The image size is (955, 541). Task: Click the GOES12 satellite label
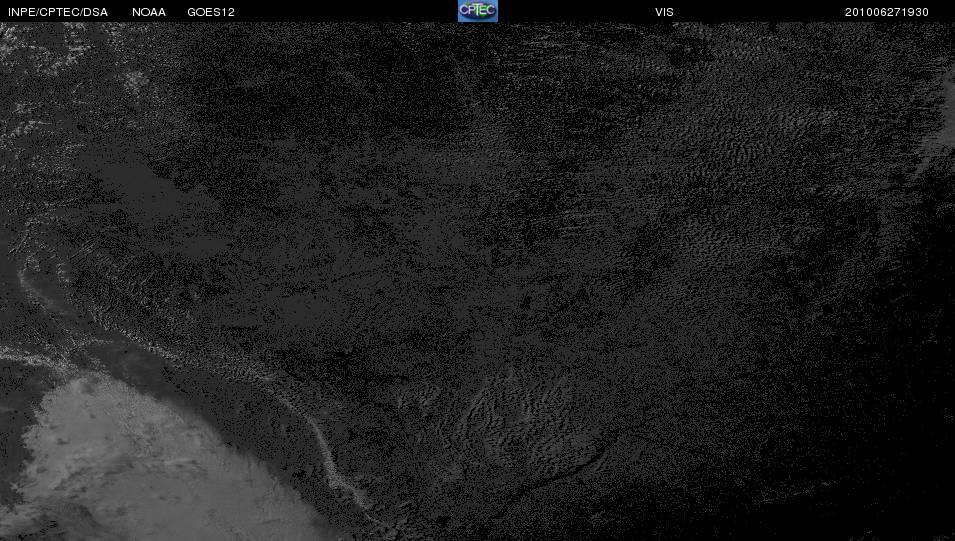point(211,12)
